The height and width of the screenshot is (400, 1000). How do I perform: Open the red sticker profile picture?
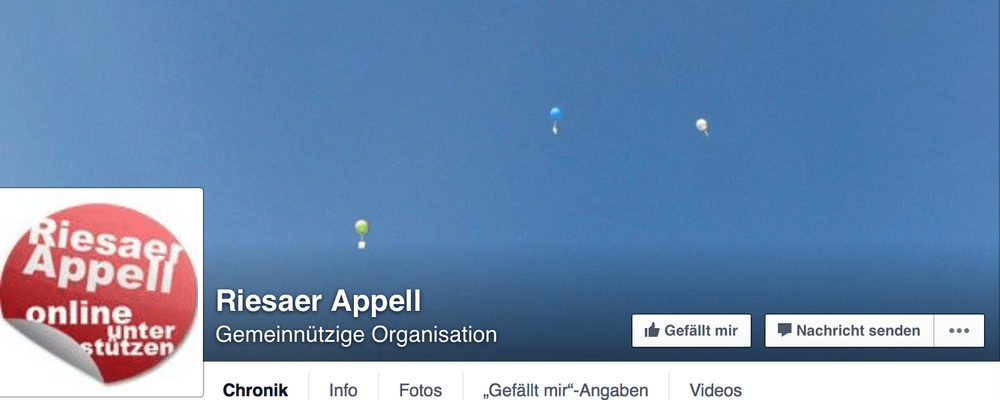click(100, 293)
